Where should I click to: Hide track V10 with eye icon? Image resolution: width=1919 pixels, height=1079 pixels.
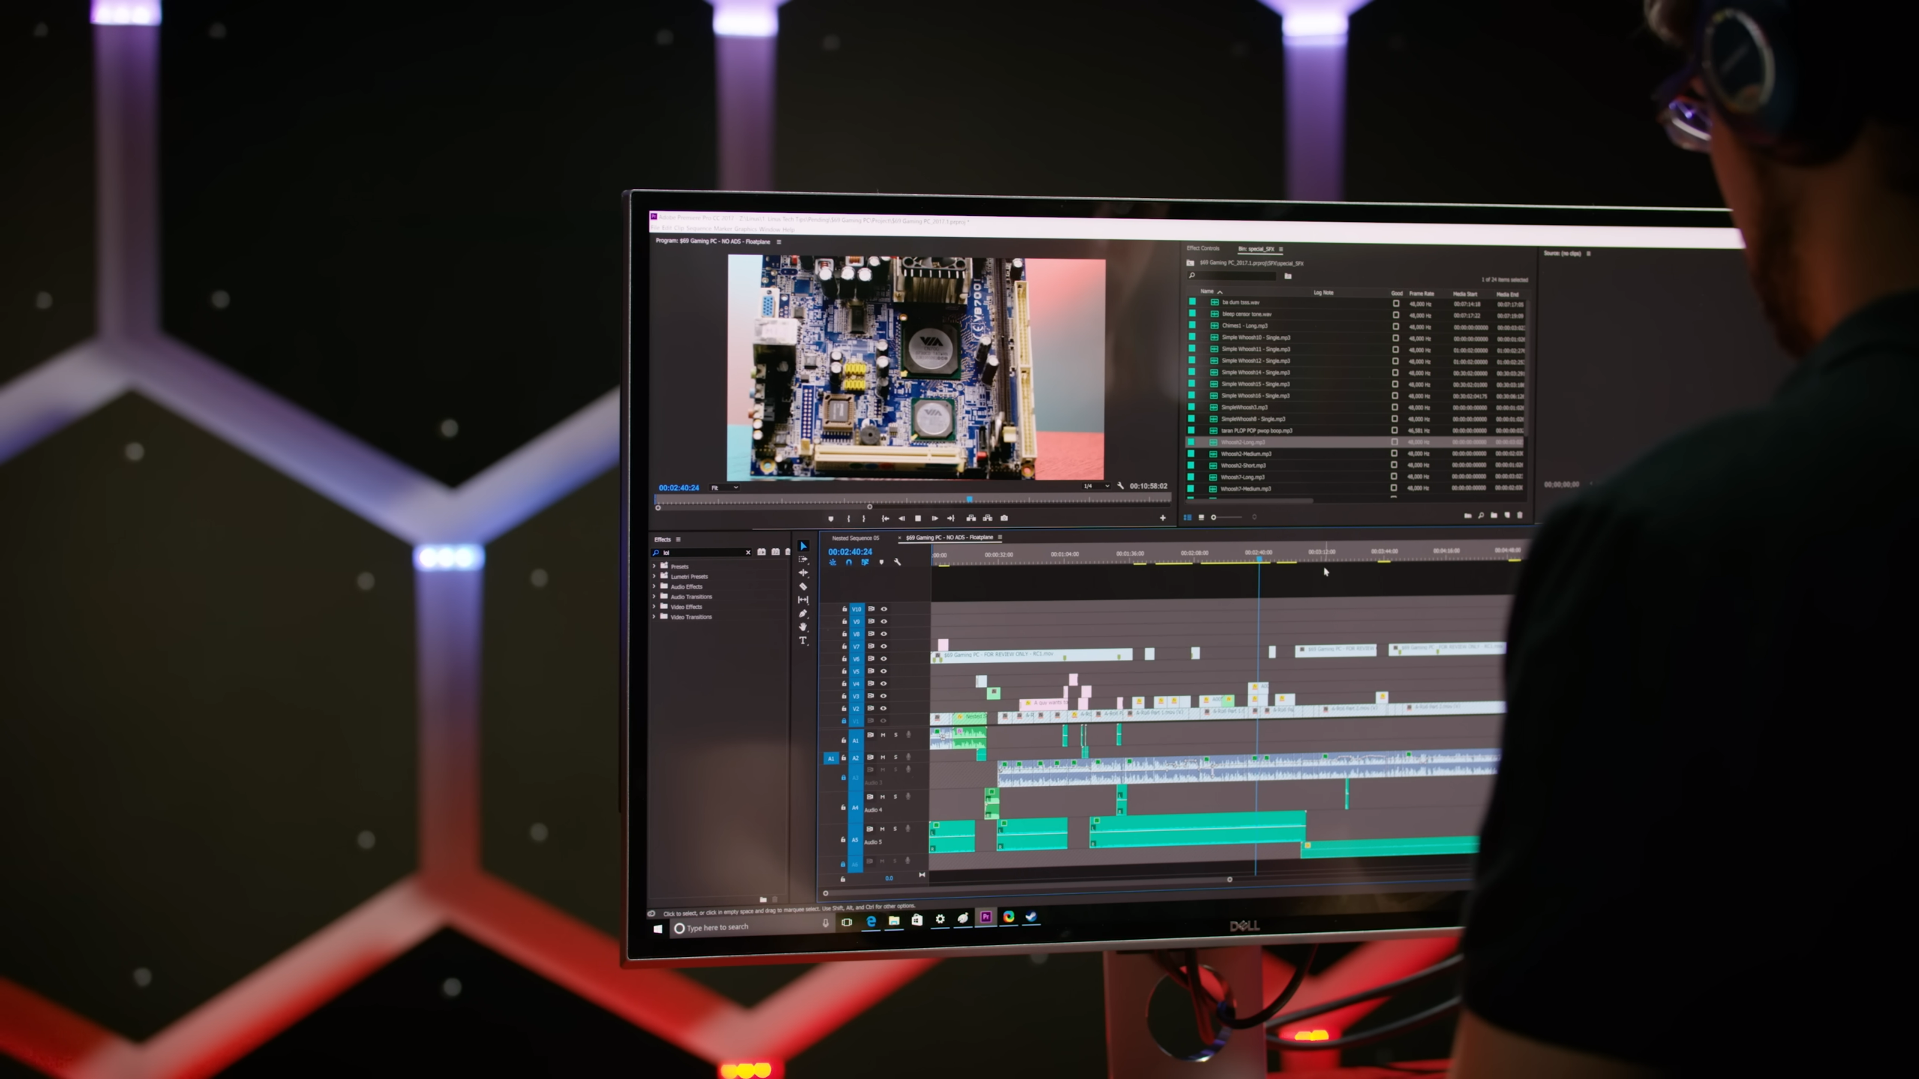point(883,609)
